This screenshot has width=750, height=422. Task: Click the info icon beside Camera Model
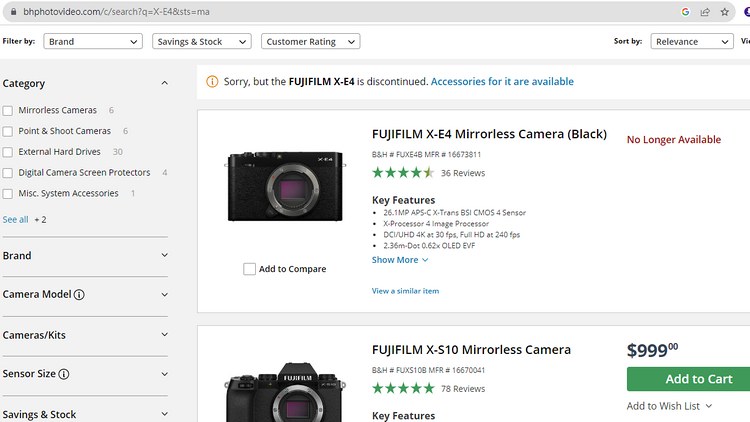point(79,295)
